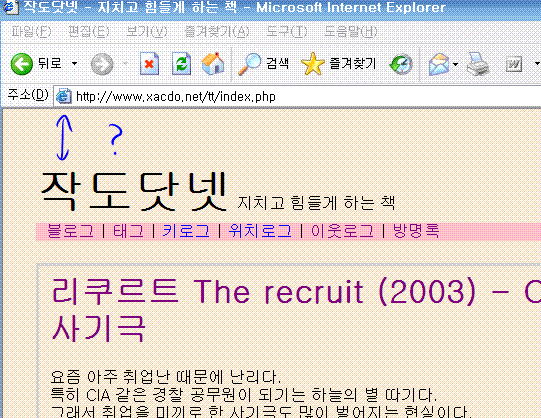Expand the Forward button dropdown arrow
This screenshot has width=541, height=418.
(x=125, y=63)
